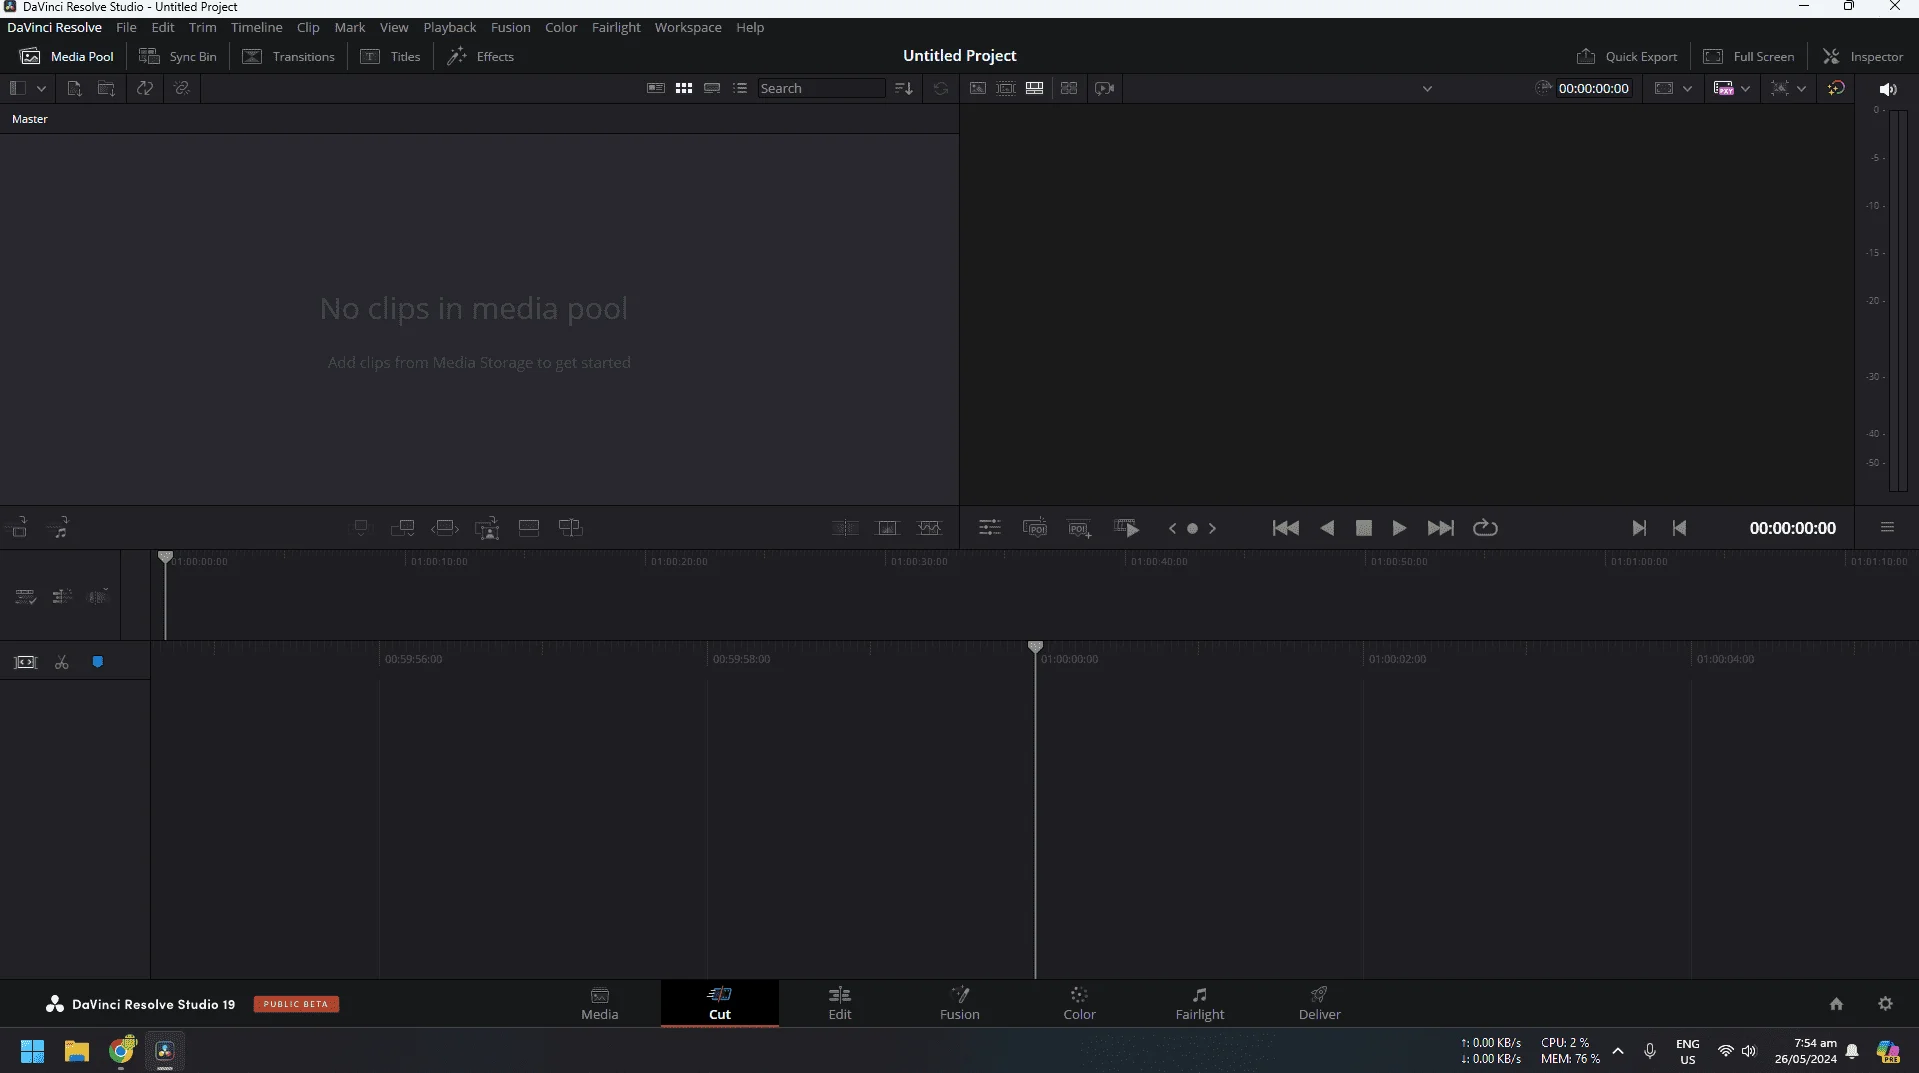Open the viewer options hamburger menu

pyautogui.click(x=1887, y=527)
